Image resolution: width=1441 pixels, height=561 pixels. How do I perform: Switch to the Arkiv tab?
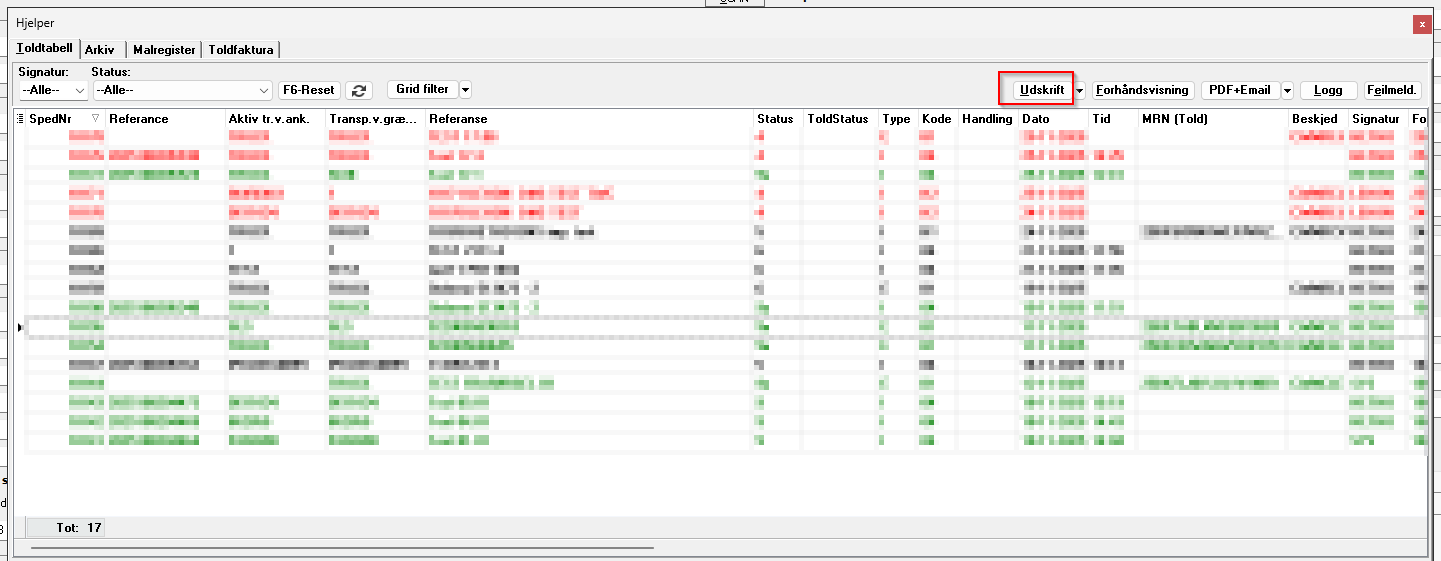pos(99,50)
